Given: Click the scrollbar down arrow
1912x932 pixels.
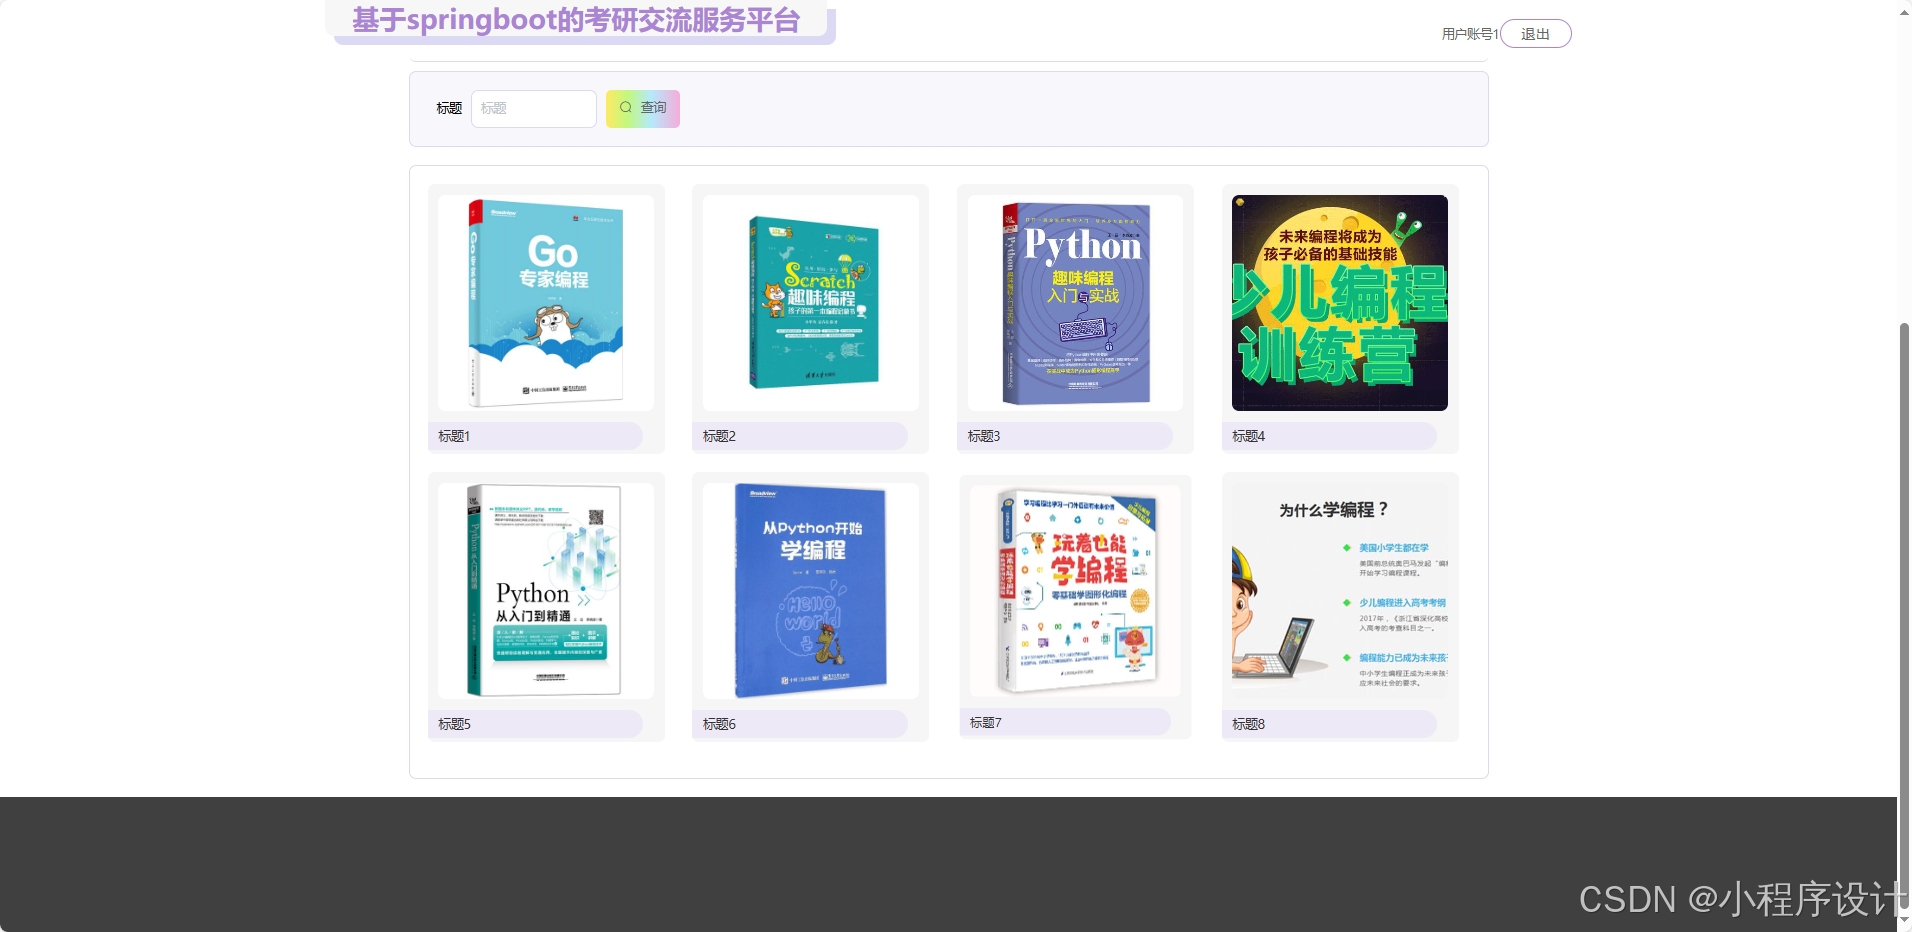Looking at the screenshot, I should click(1904, 920).
